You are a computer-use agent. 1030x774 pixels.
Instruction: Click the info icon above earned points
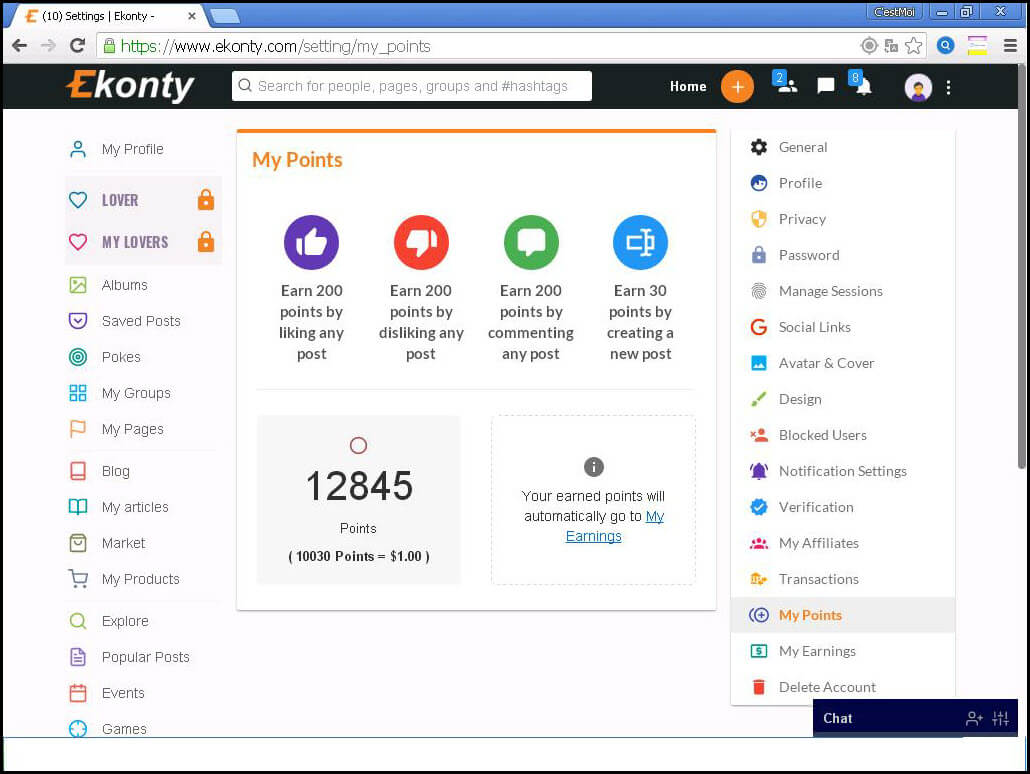click(593, 467)
